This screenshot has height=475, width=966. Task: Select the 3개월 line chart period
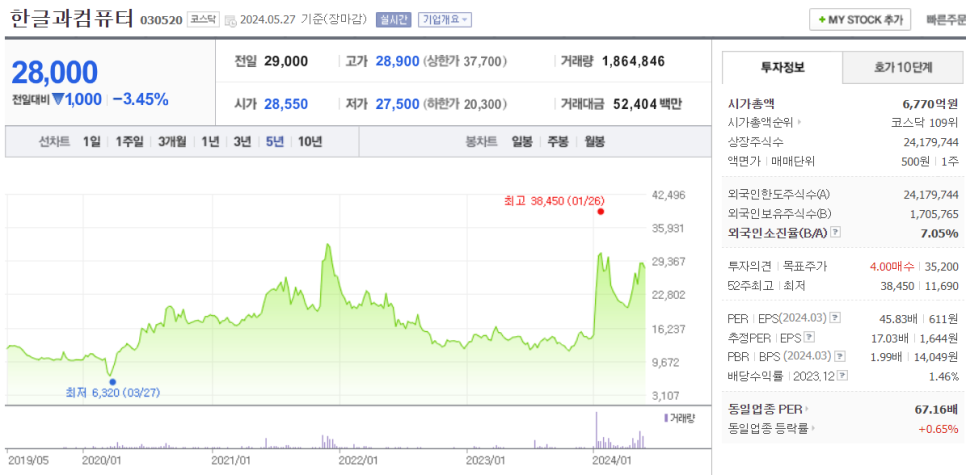(172, 142)
